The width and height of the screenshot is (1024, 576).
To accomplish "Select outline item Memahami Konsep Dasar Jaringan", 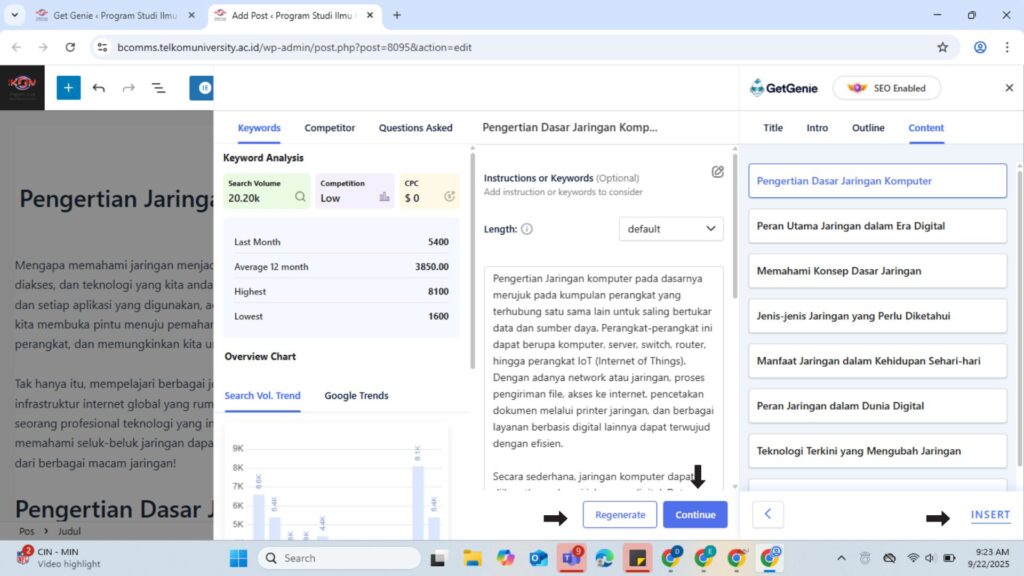I will pyautogui.click(x=878, y=271).
